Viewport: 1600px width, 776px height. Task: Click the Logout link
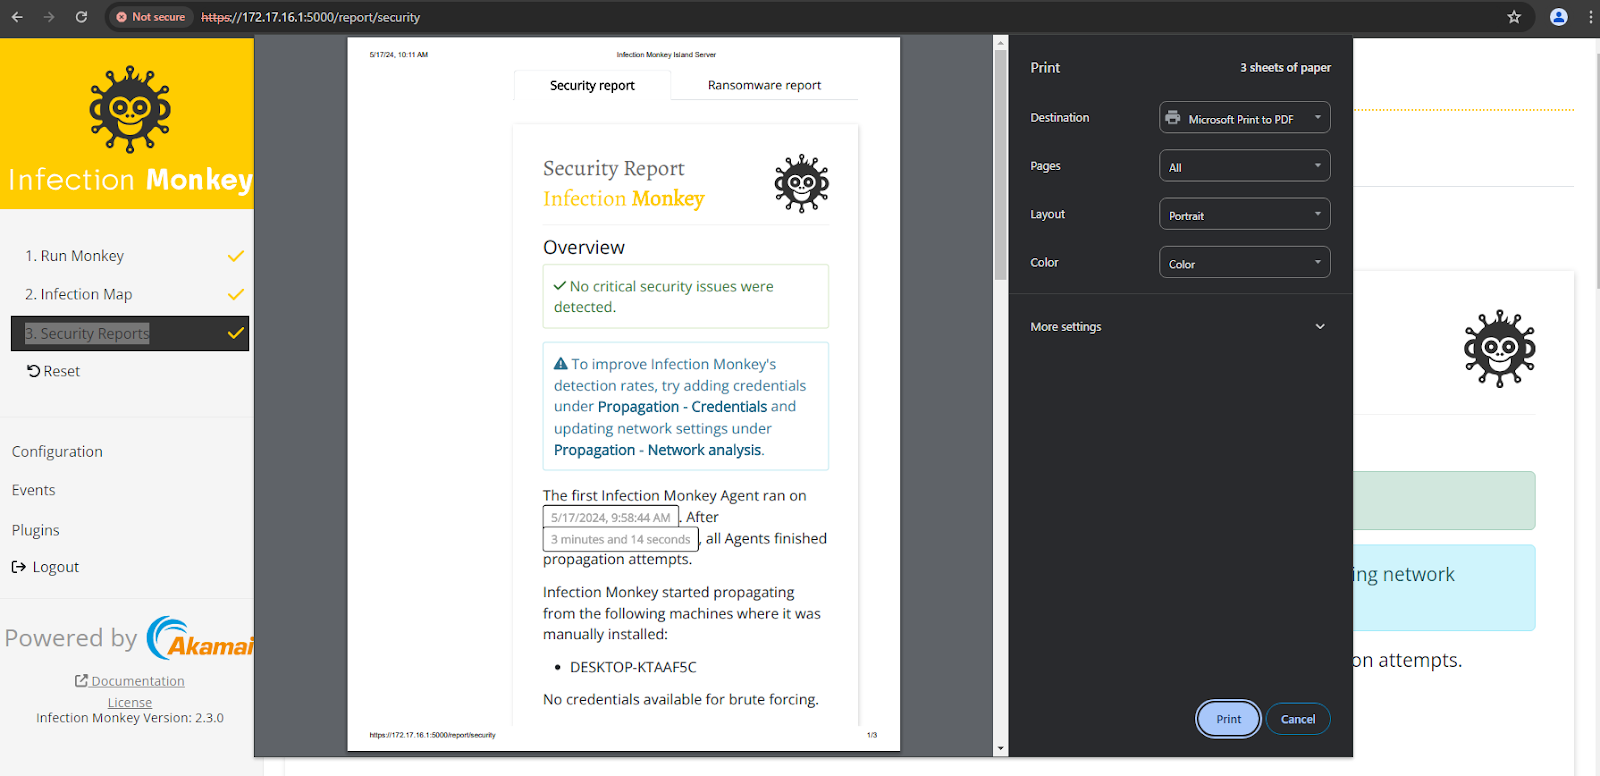[x=45, y=567]
